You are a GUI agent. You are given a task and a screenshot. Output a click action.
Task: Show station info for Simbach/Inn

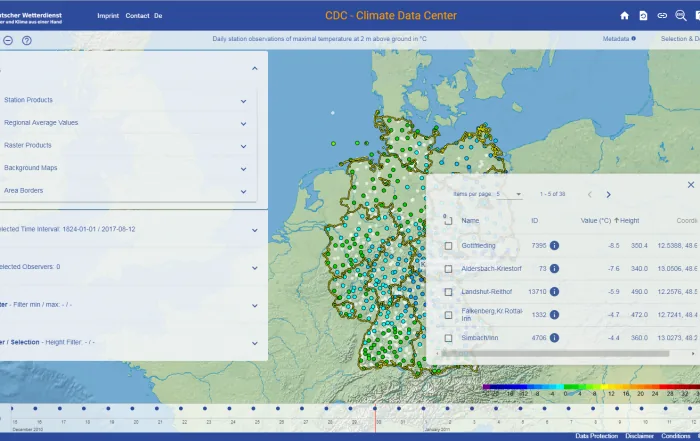(x=554, y=338)
